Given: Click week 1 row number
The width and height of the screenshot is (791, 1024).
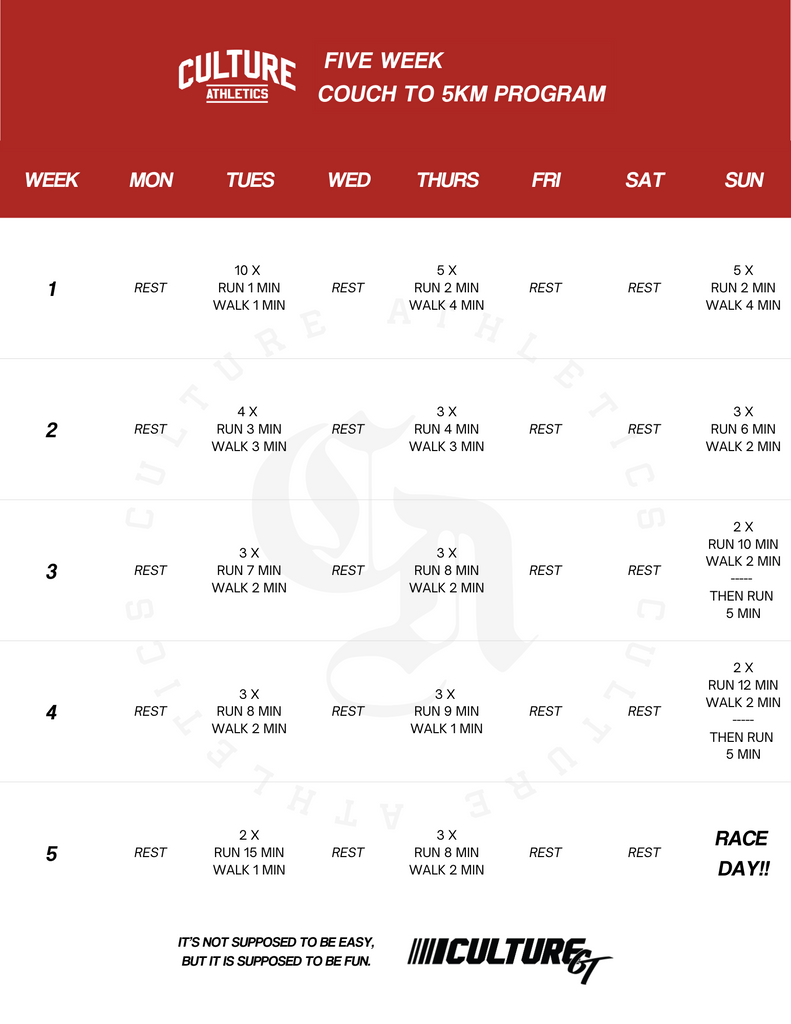Looking at the screenshot, I should (x=52, y=289).
